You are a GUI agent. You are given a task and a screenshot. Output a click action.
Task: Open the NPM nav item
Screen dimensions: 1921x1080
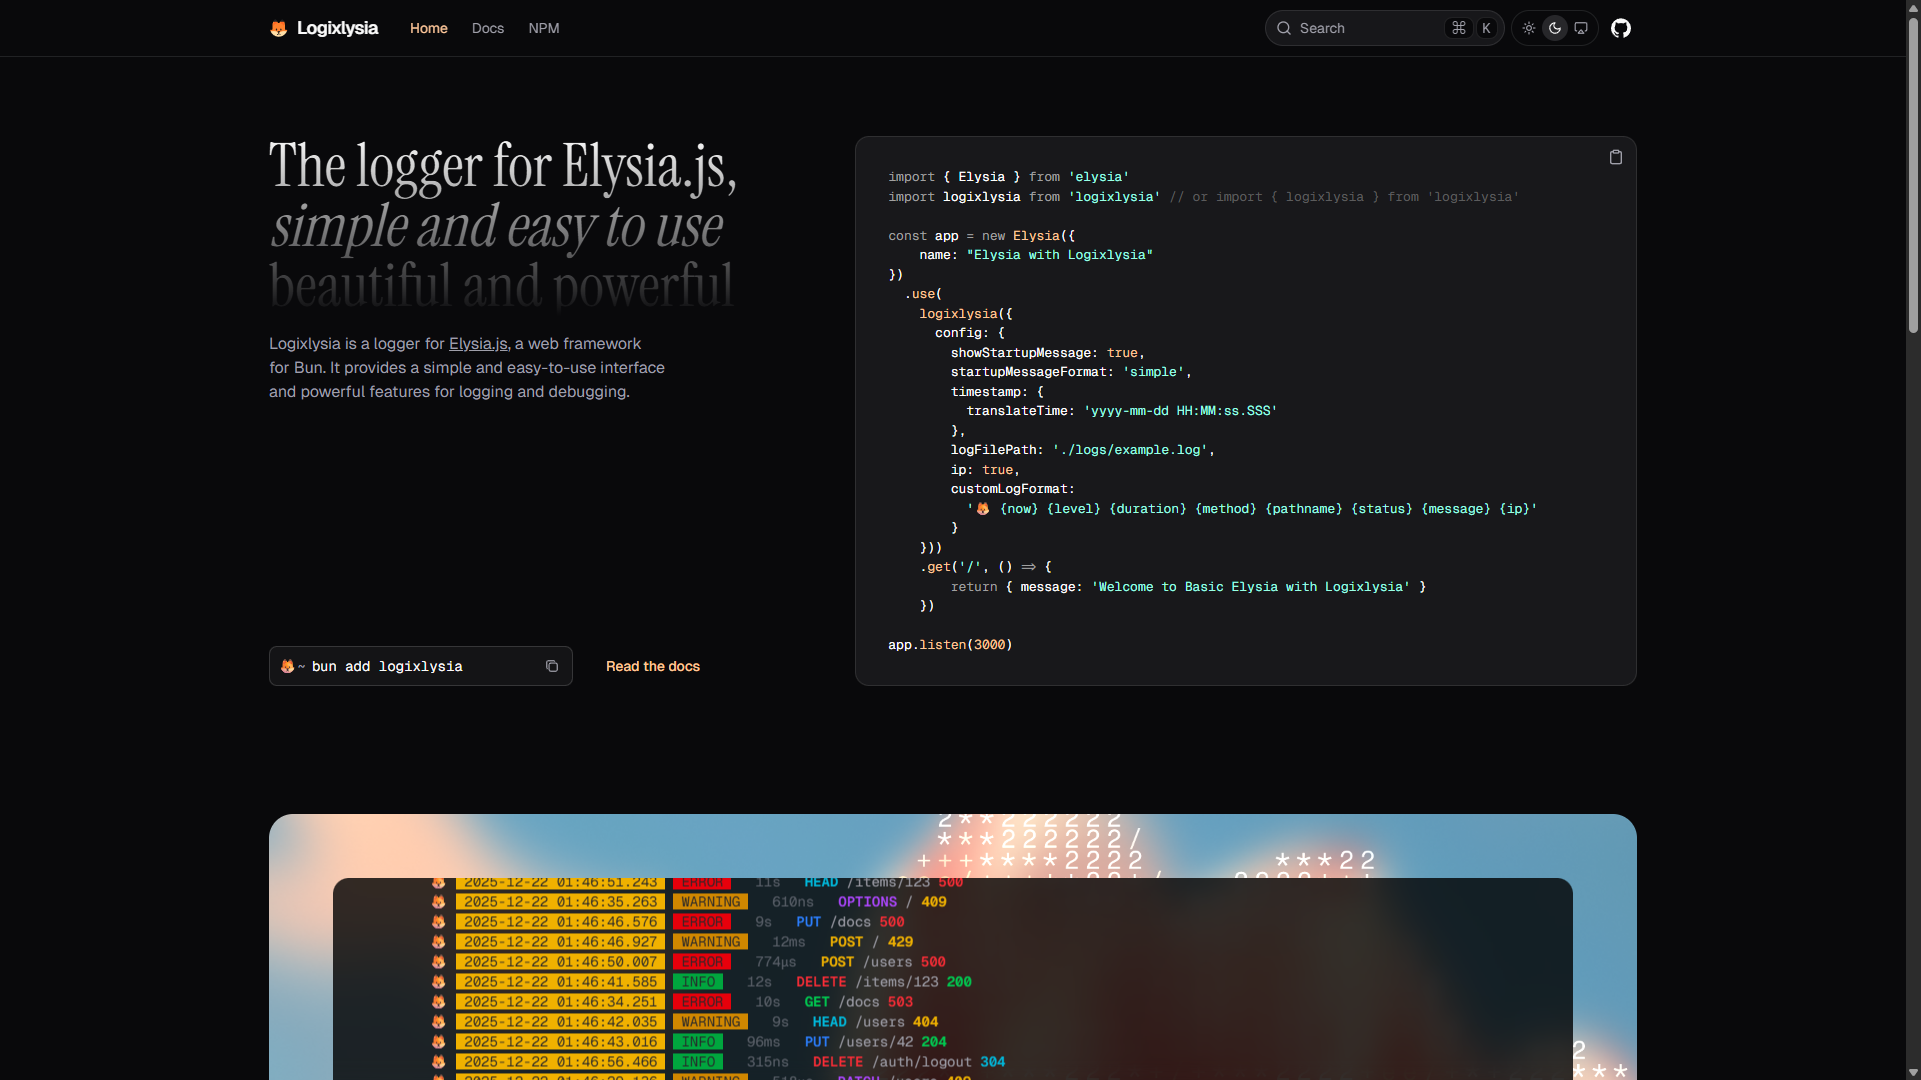point(543,28)
